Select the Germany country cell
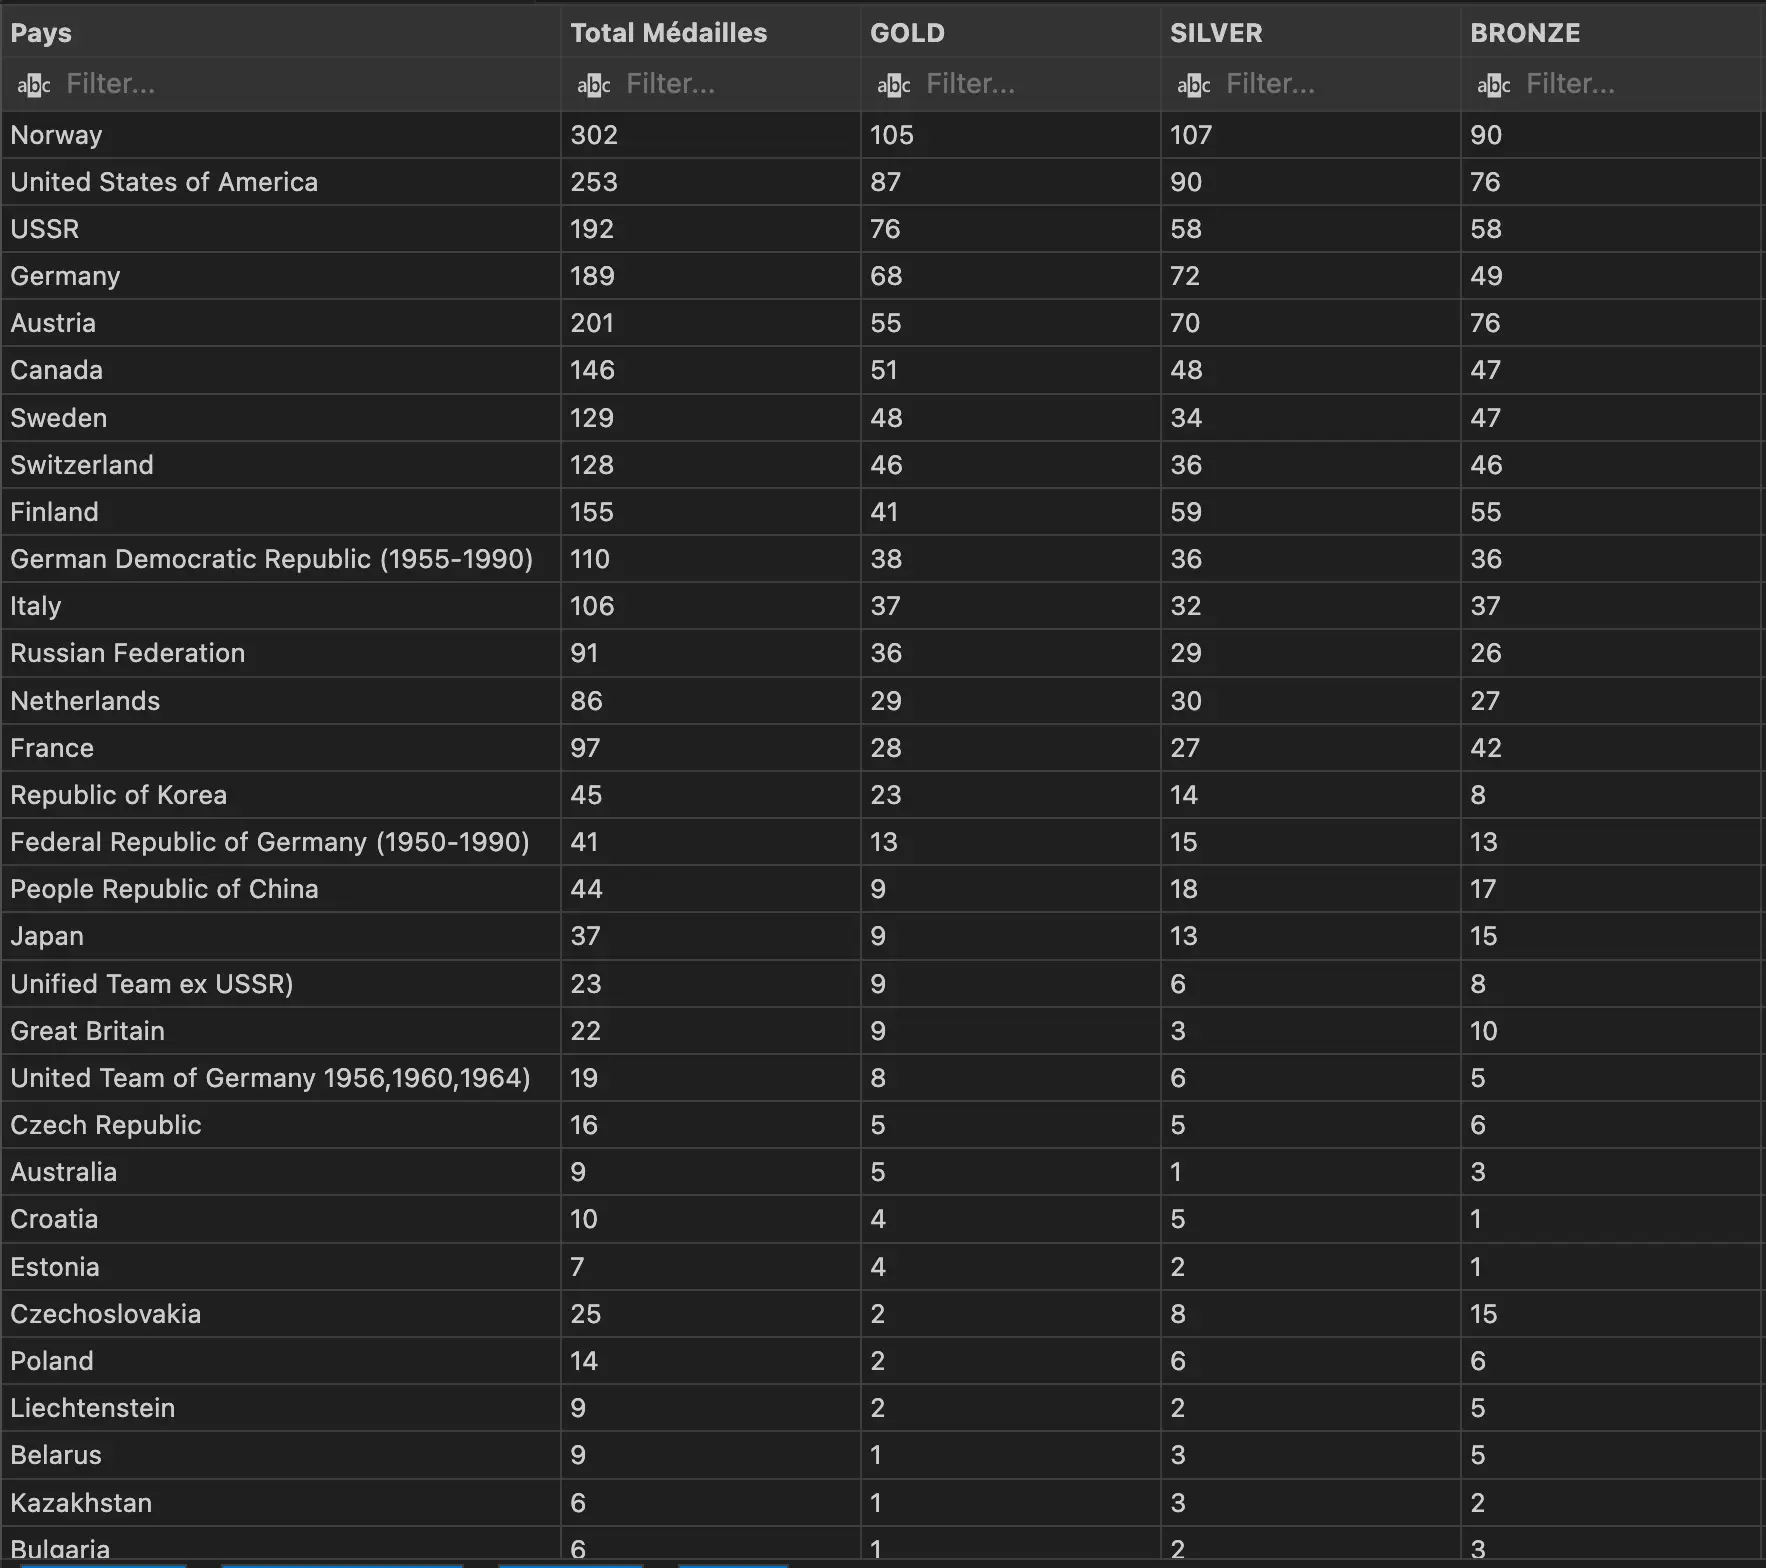Image resolution: width=1766 pixels, height=1568 pixels. [x=281, y=276]
